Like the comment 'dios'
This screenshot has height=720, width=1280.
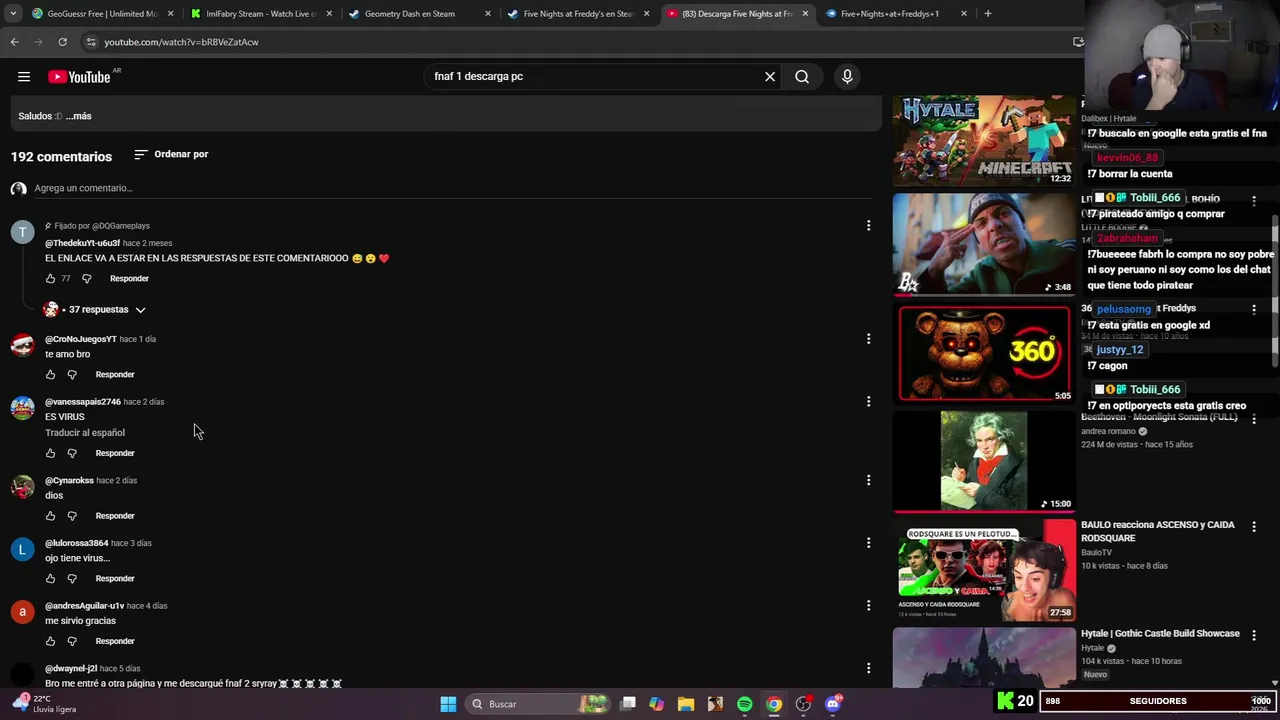click(50, 516)
